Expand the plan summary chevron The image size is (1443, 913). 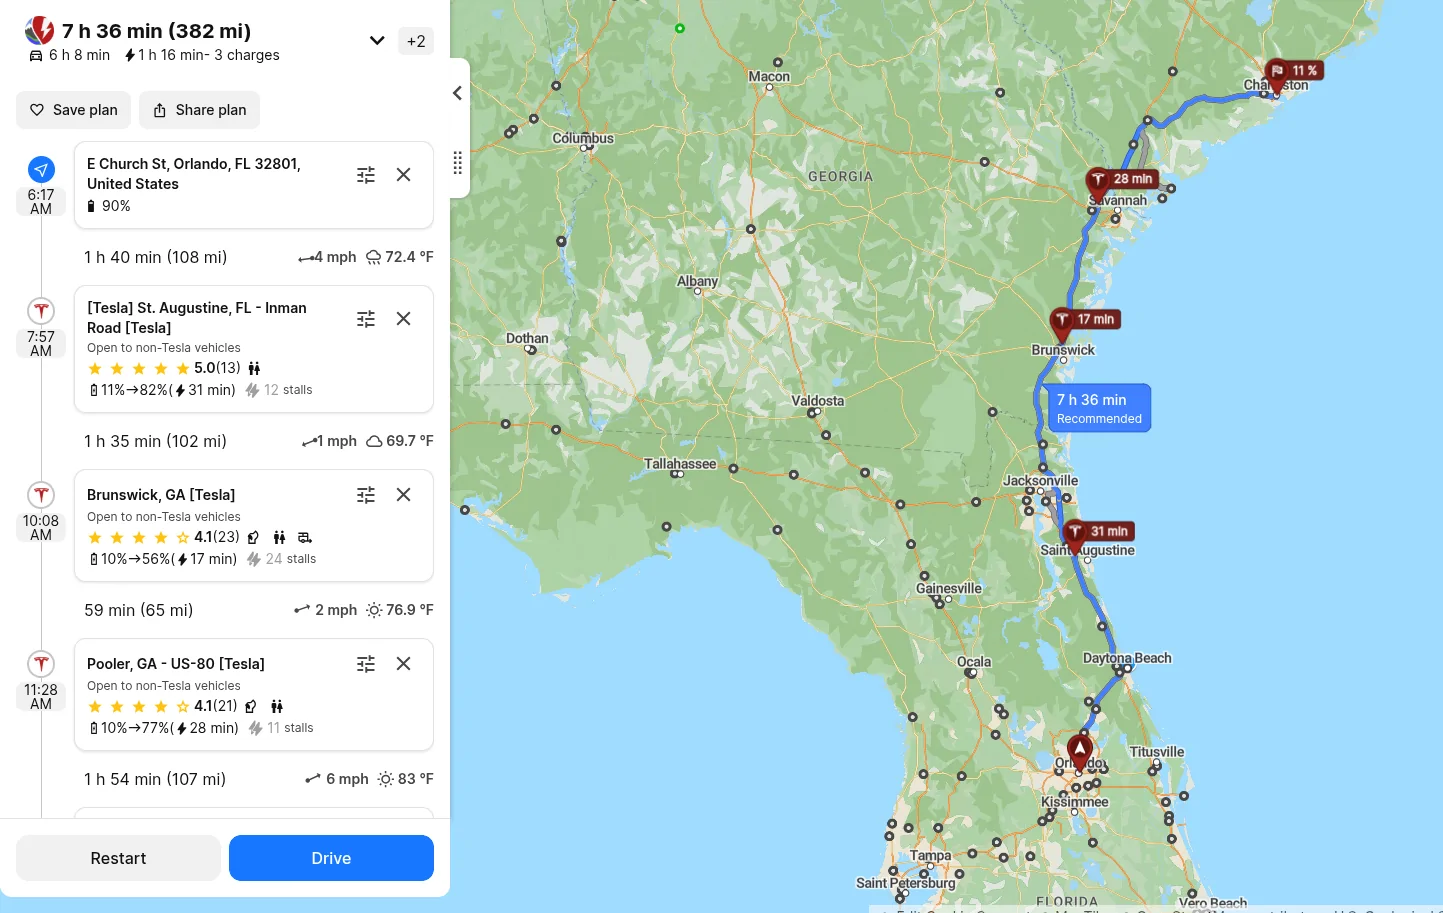pyautogui.click(x=377, y=41)
